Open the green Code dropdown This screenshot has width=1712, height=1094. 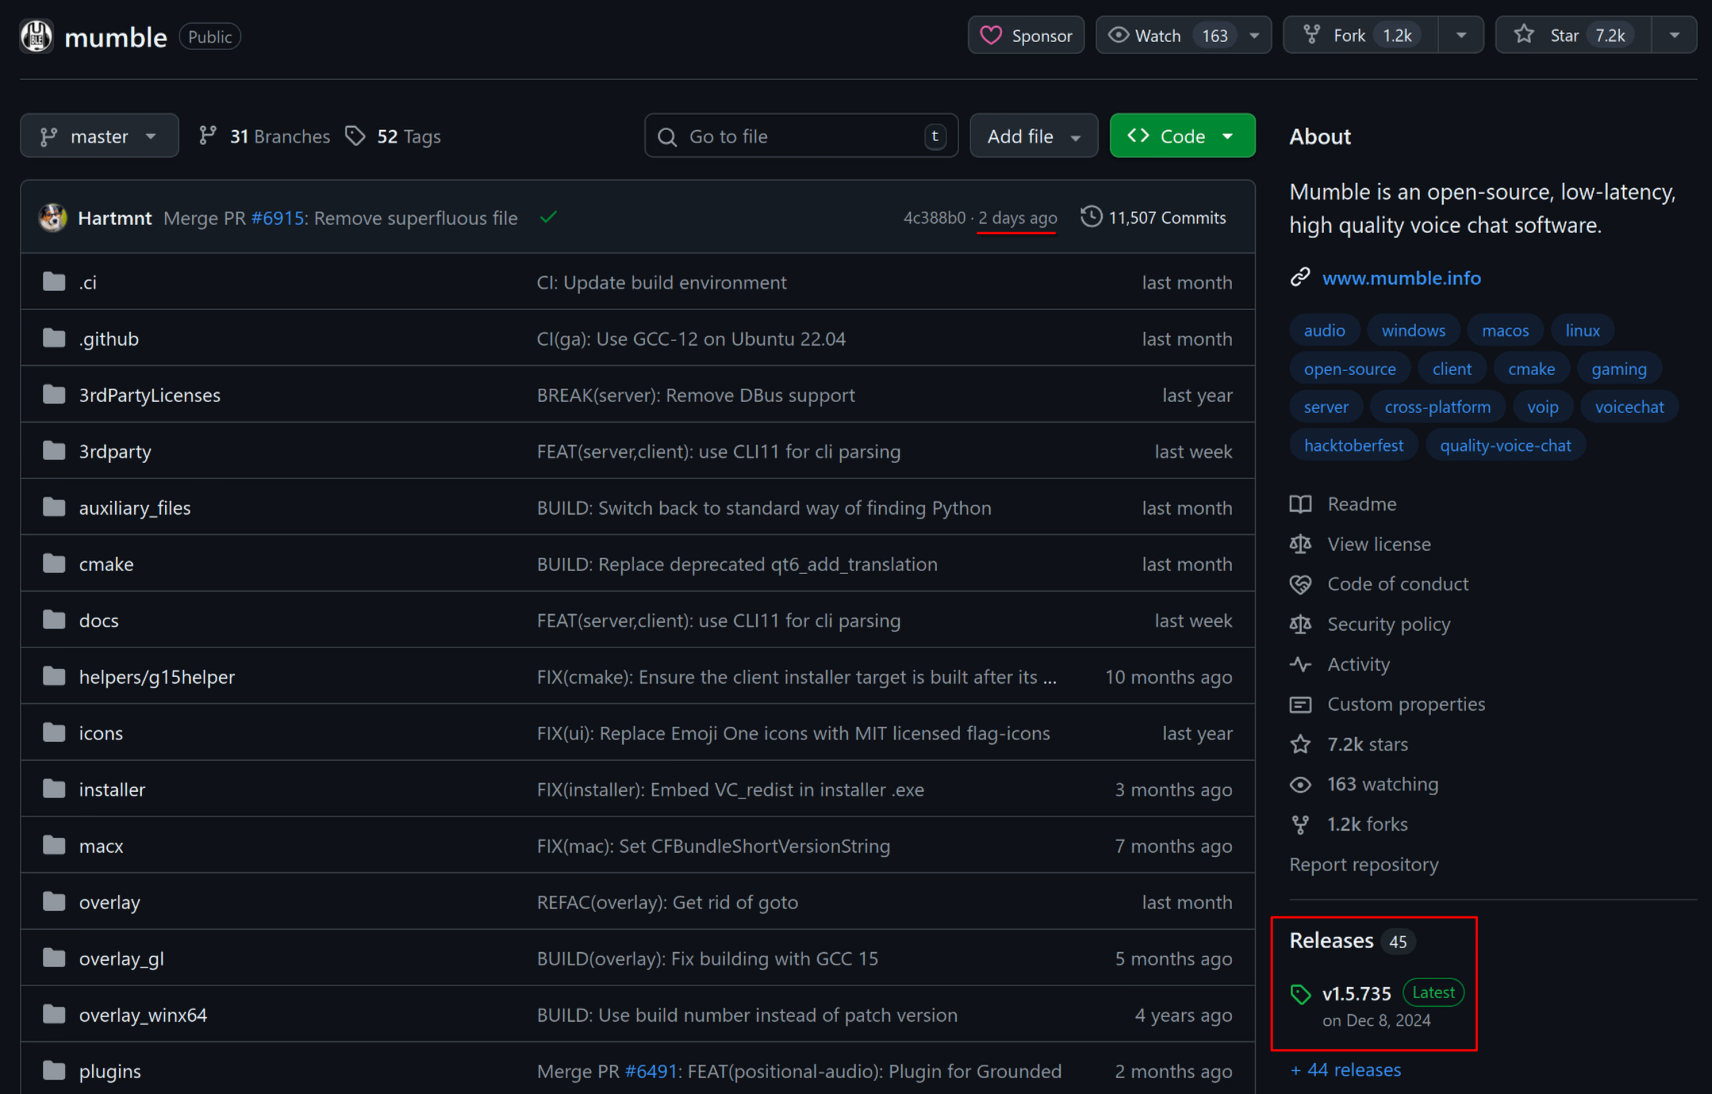coord(1182,136)
